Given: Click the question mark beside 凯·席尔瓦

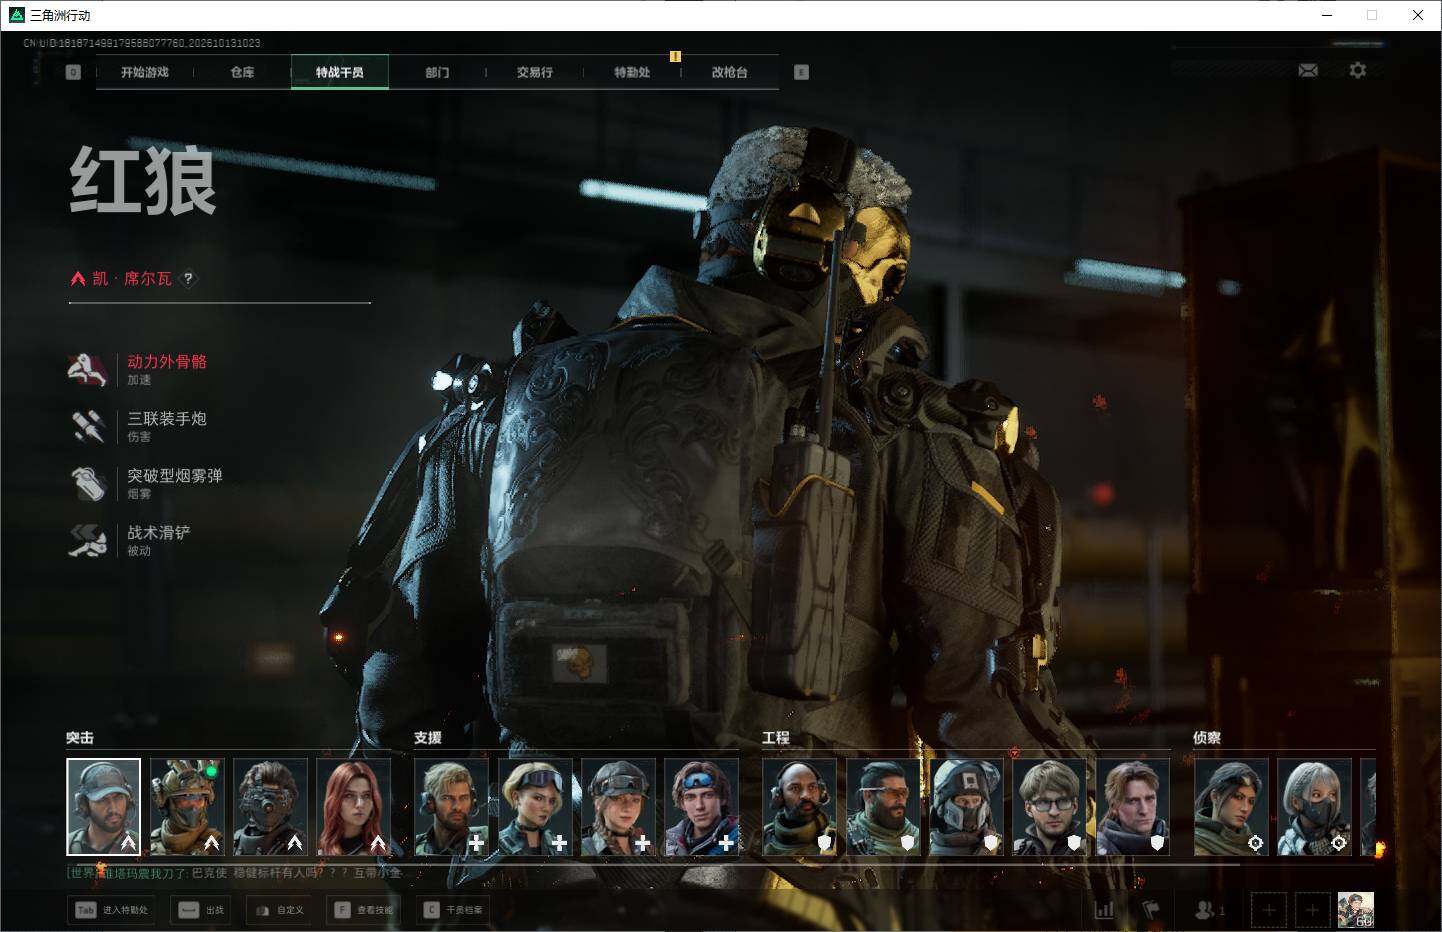Looking at the screenshot, I should pos(188,279).
